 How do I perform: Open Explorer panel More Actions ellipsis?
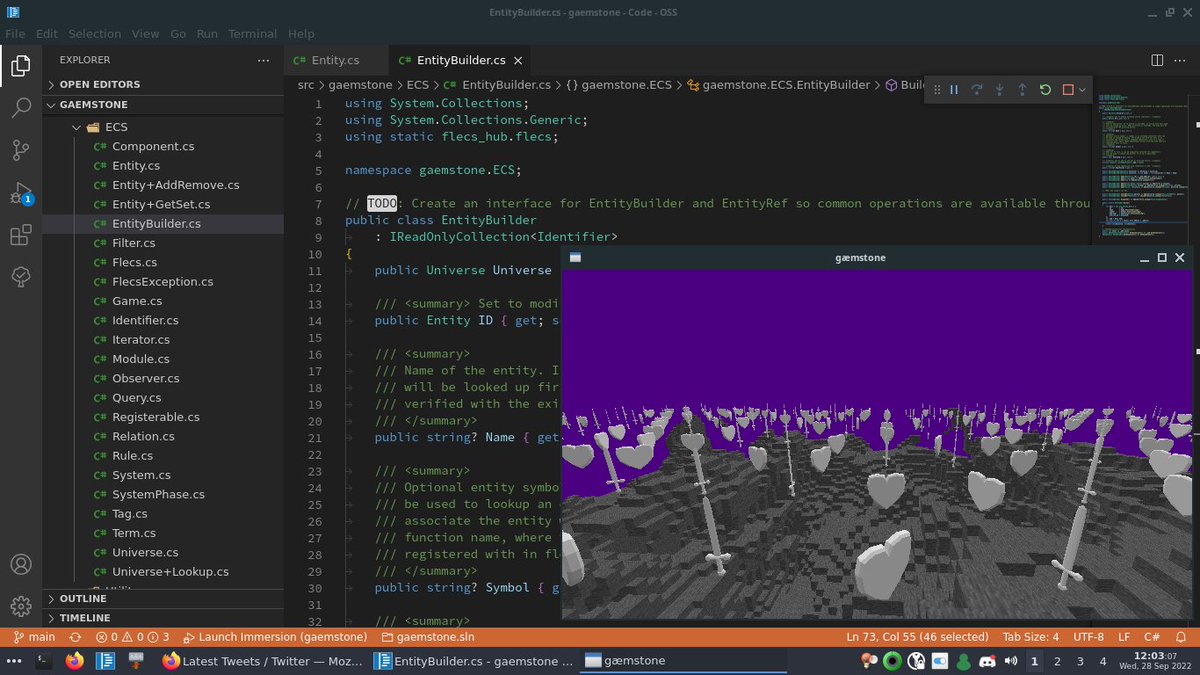[x=264, y=60]
